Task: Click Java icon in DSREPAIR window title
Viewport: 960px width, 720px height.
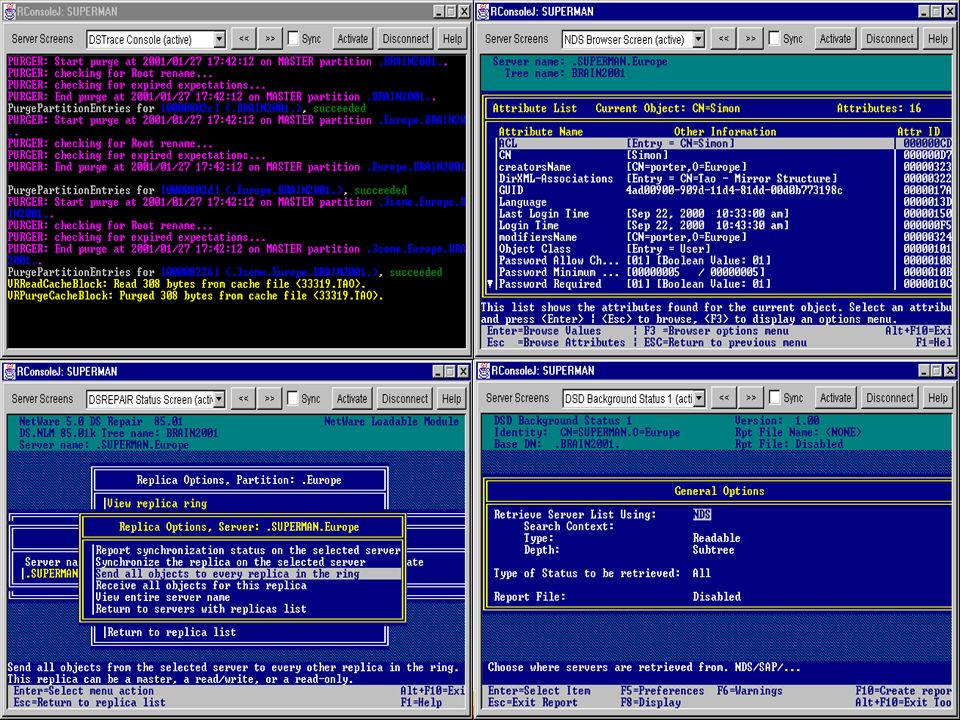Action: [x=10, y=371]
